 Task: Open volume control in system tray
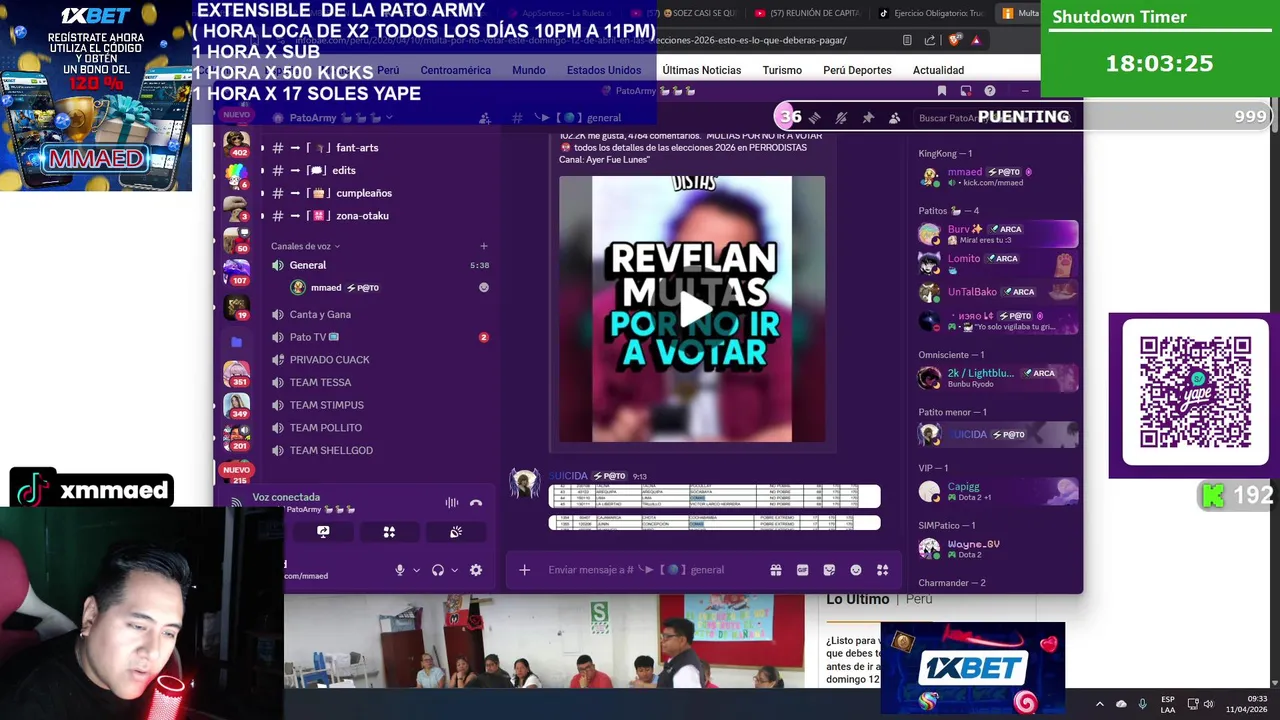point(1209,704)
